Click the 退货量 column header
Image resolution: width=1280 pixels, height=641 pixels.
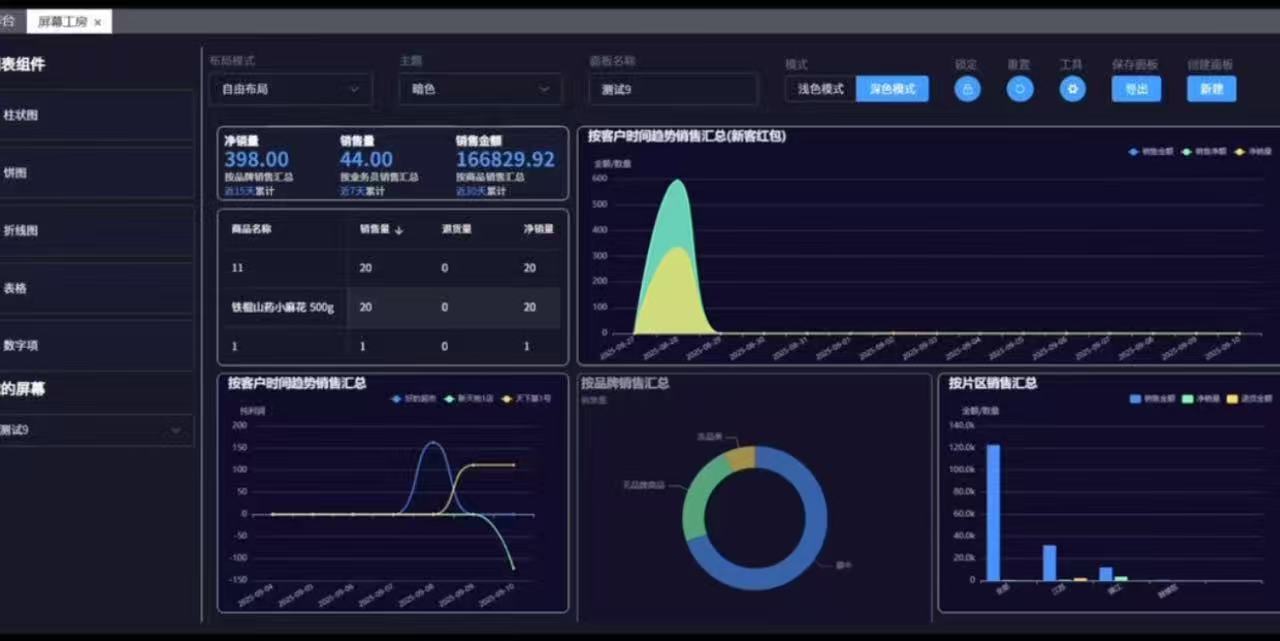click(x=457, y=229)
